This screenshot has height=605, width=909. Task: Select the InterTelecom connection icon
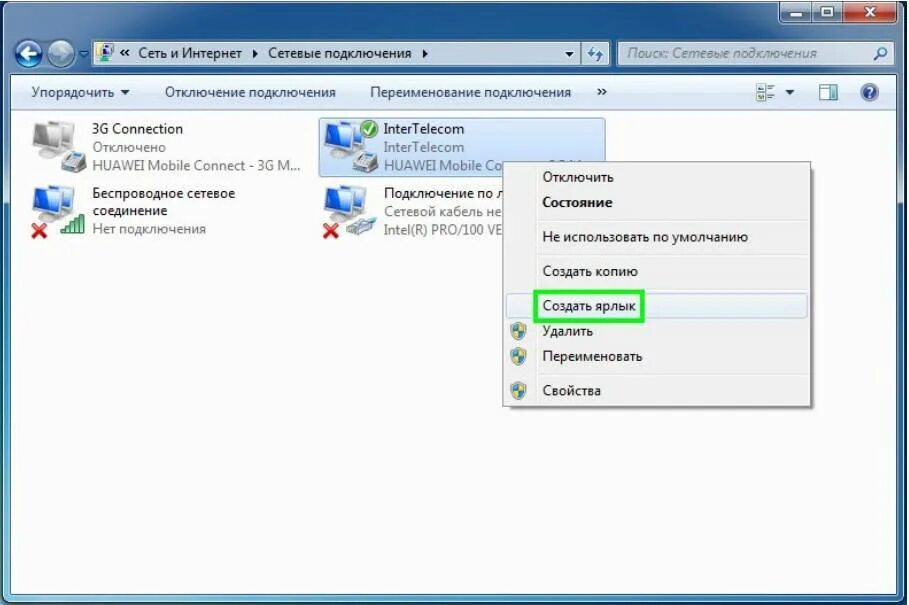(351, 147)
